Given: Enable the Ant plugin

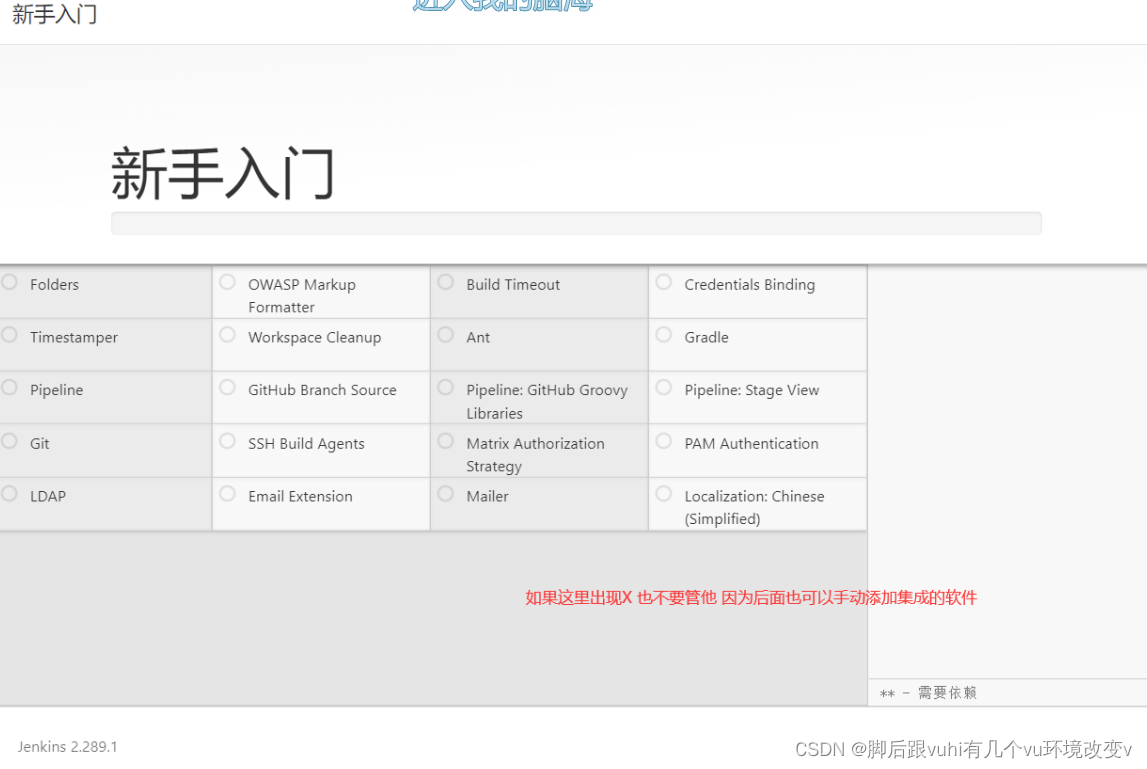Looking at the screenshot, I should (445, 336).
